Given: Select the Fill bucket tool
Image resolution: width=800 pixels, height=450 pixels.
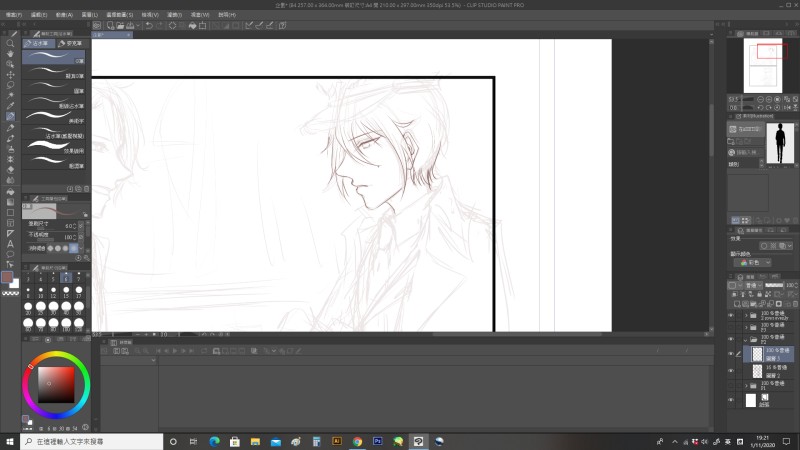Looking at the screenshot, I should click(x=10, y=191).
